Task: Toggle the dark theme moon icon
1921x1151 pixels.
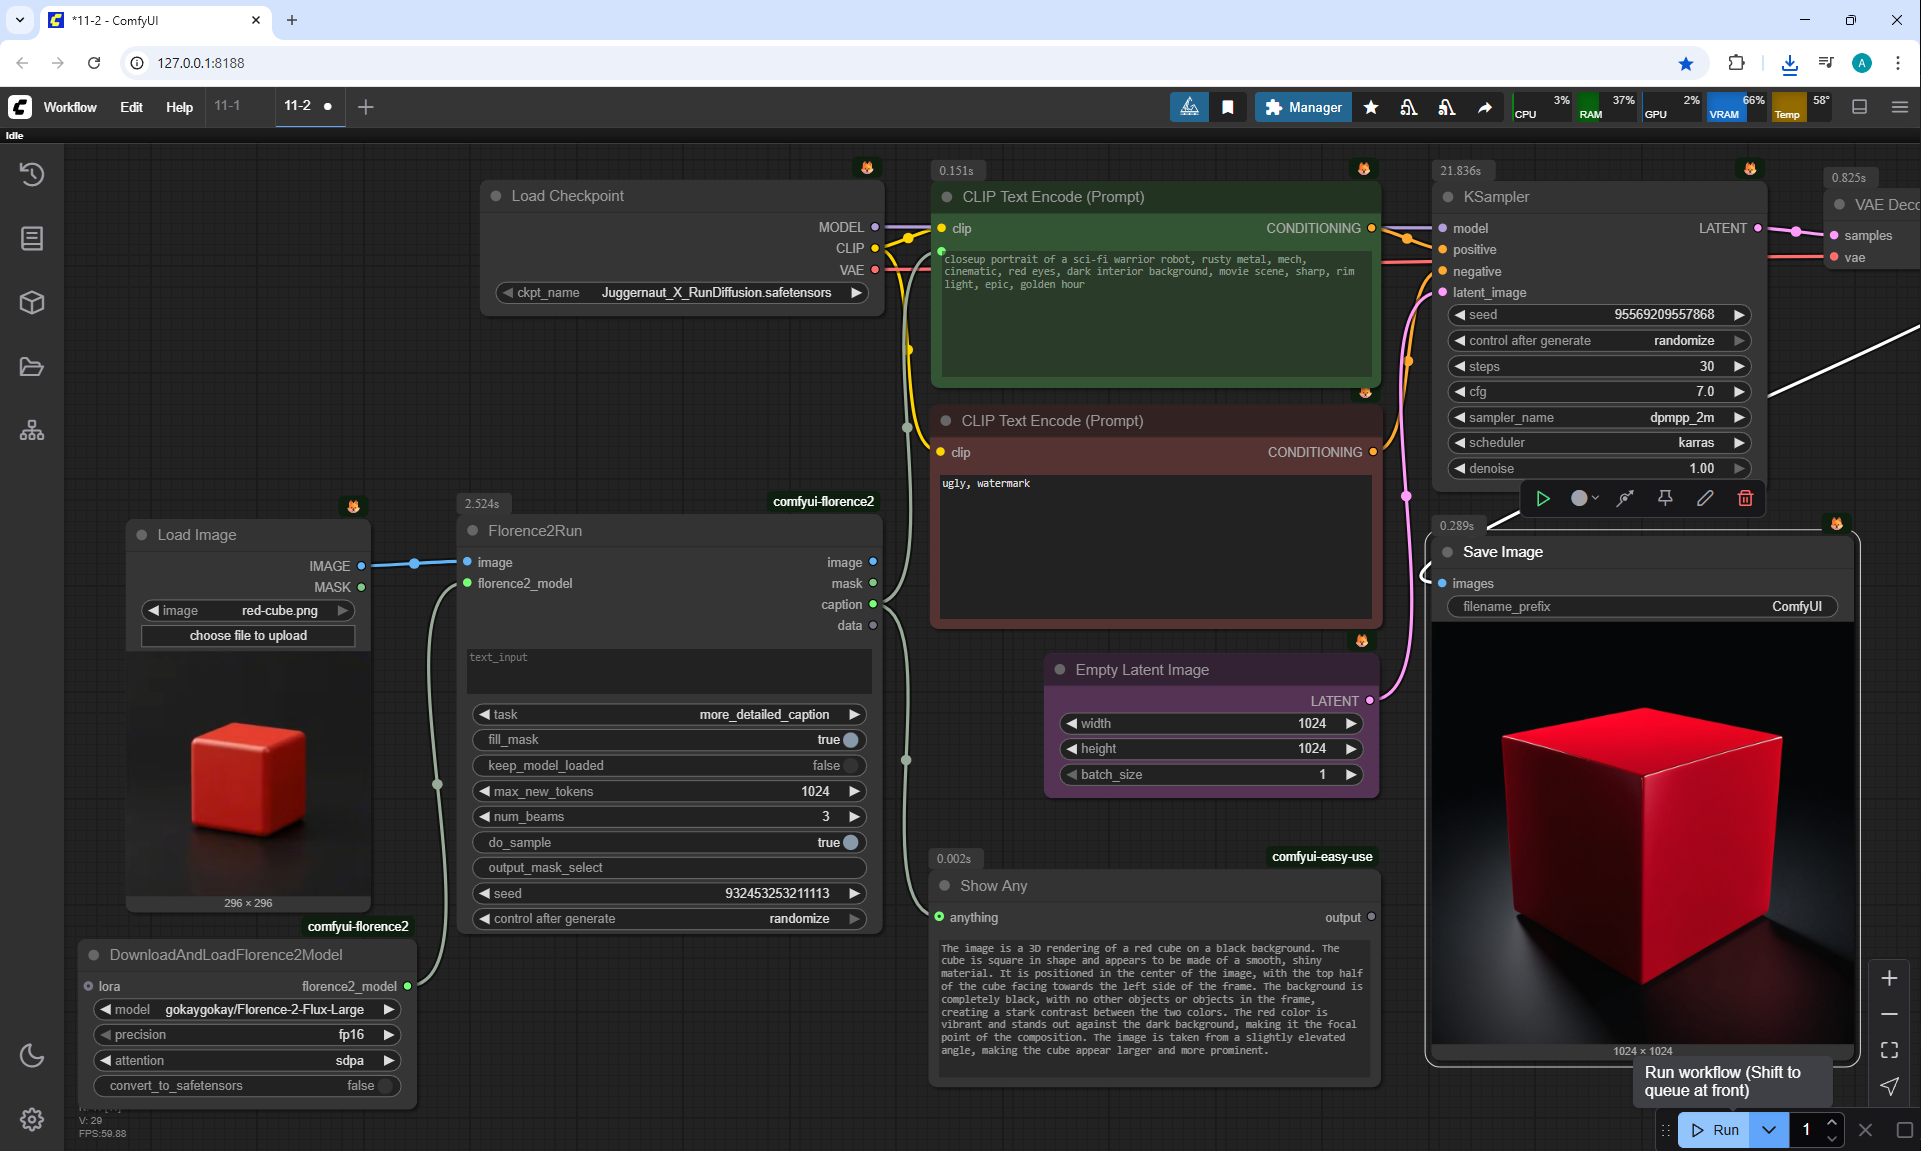Action: click(x=32, y=1055)
